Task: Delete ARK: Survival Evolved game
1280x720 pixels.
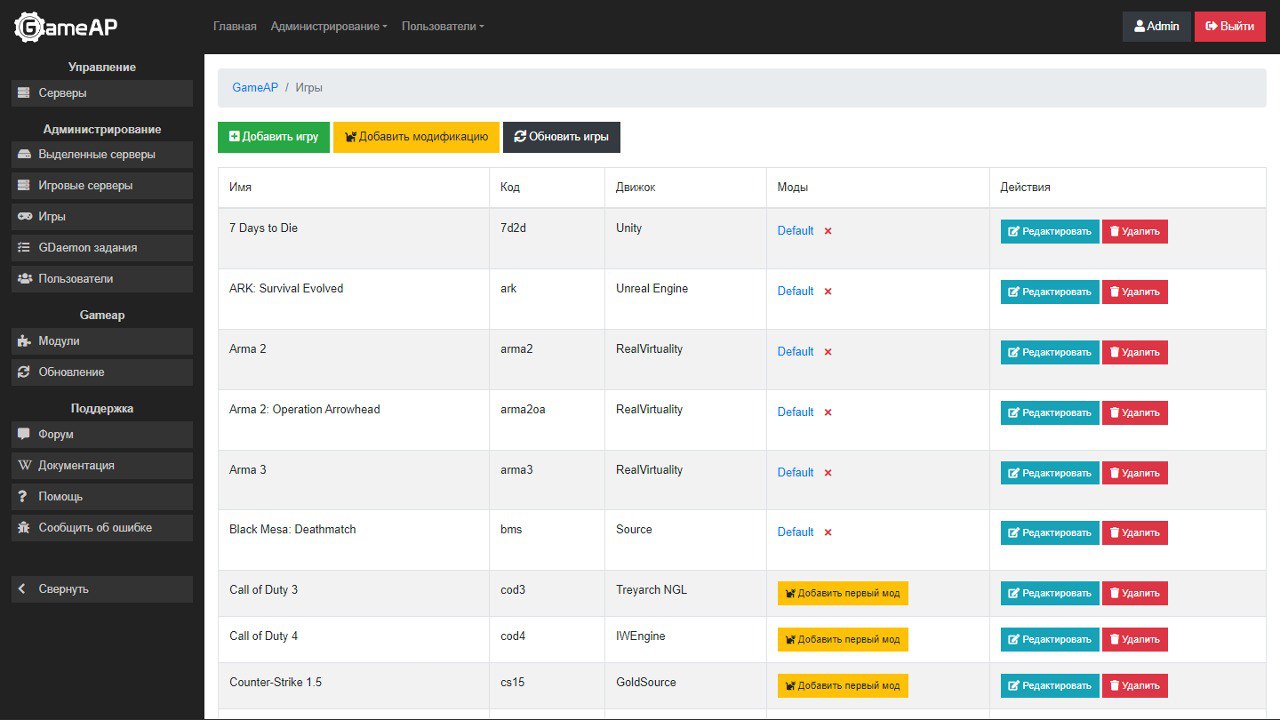Action: [x=1135, y=292]
